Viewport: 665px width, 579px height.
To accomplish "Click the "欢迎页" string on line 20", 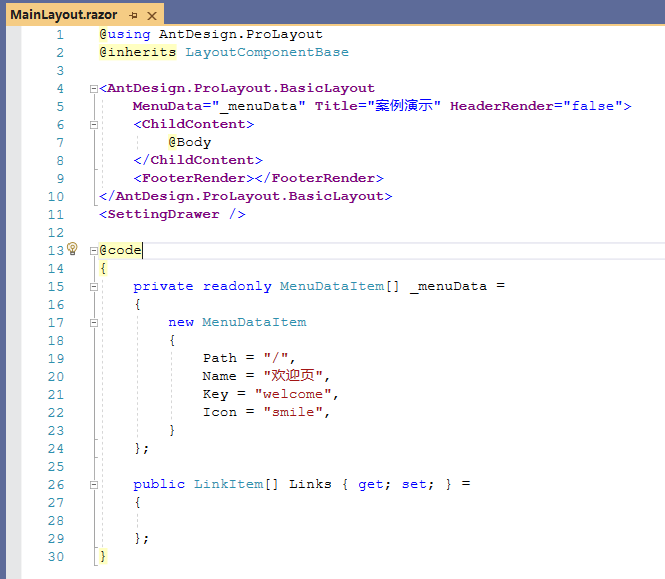I will 293,375.
